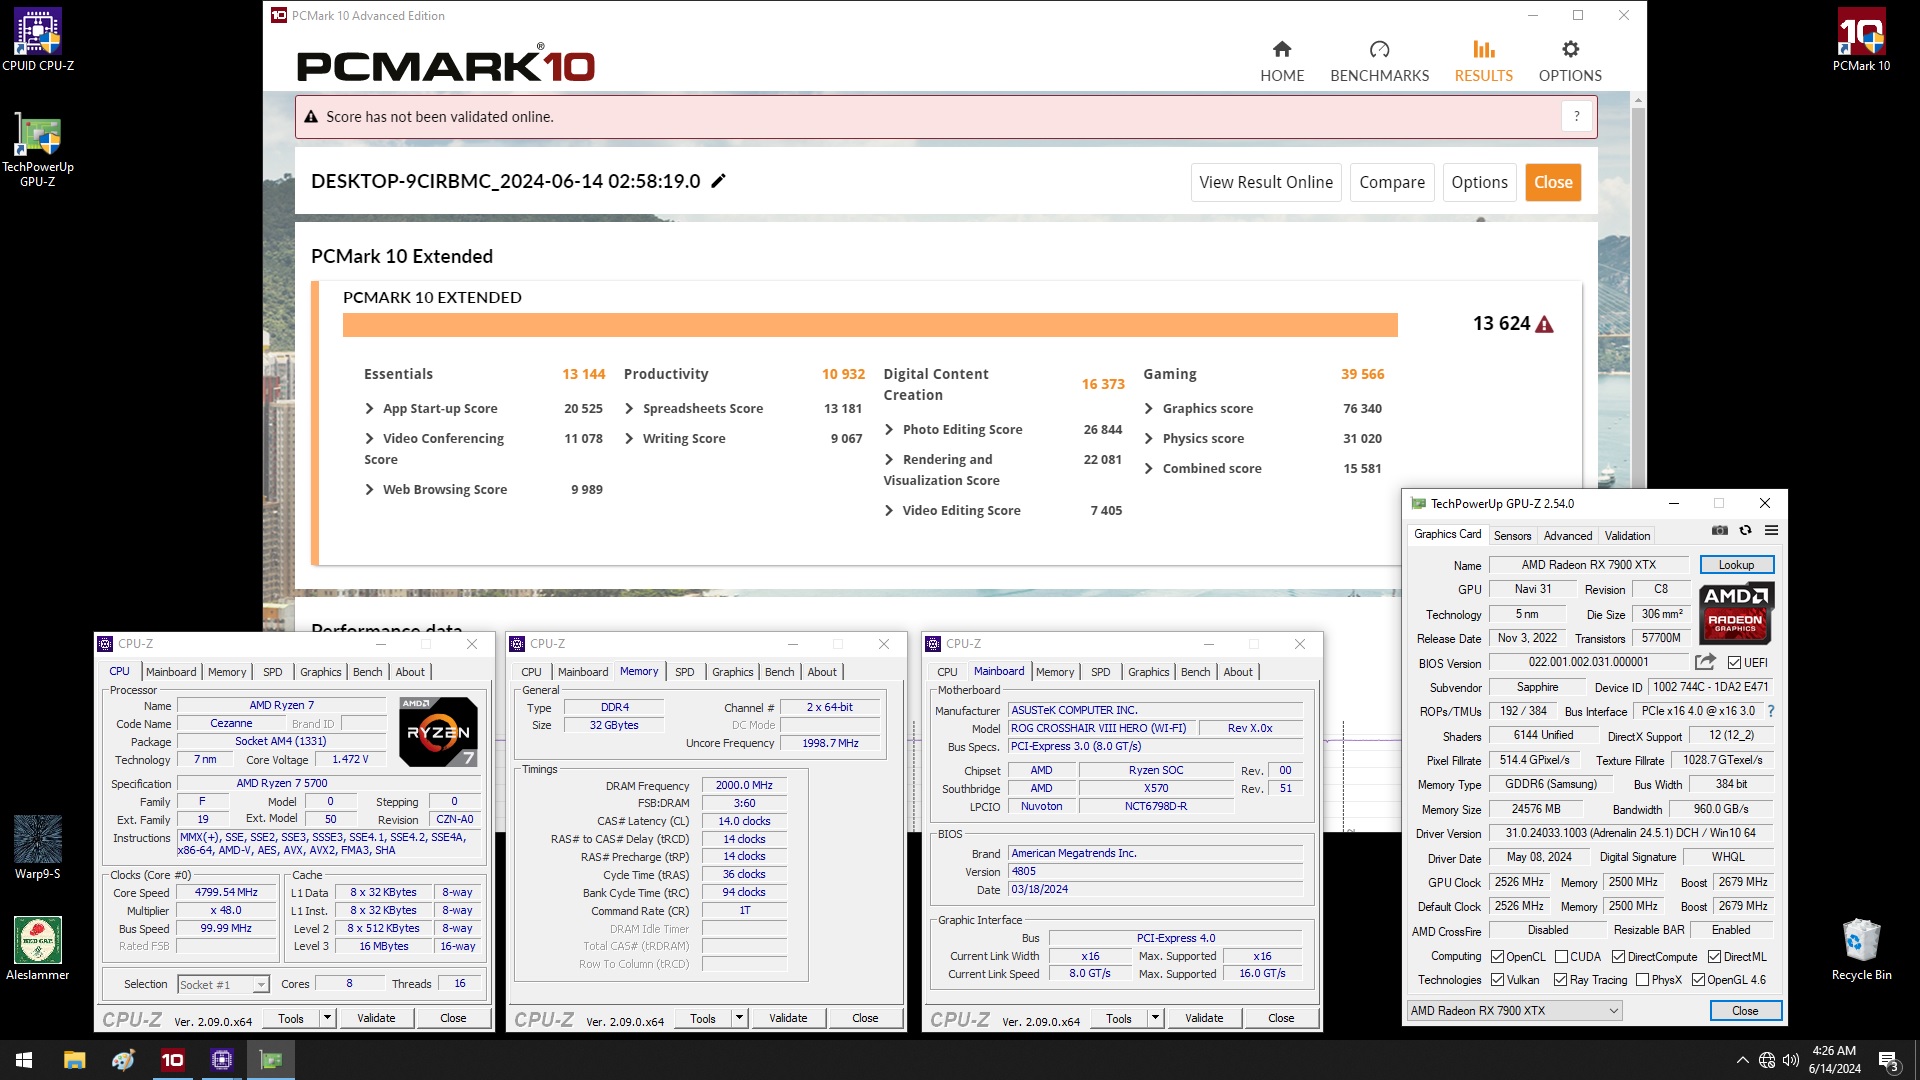Open the Windows Start menu
1920x1080 pixels.
(24, 1060)
